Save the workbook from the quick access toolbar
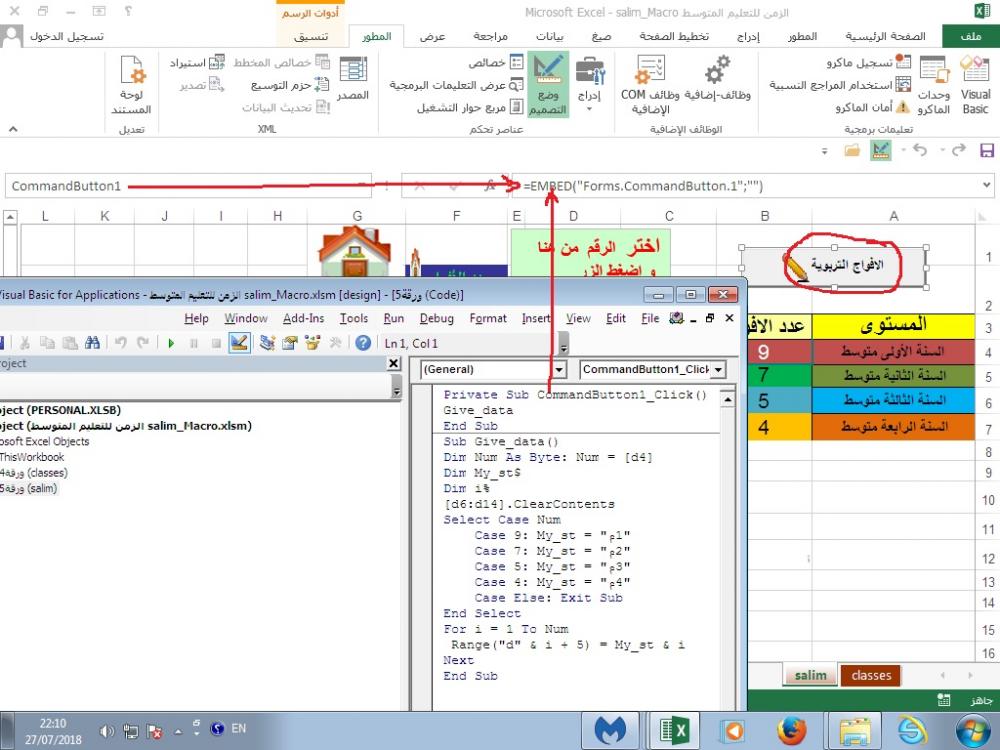Screen dimensions: 1000x750 987,151
